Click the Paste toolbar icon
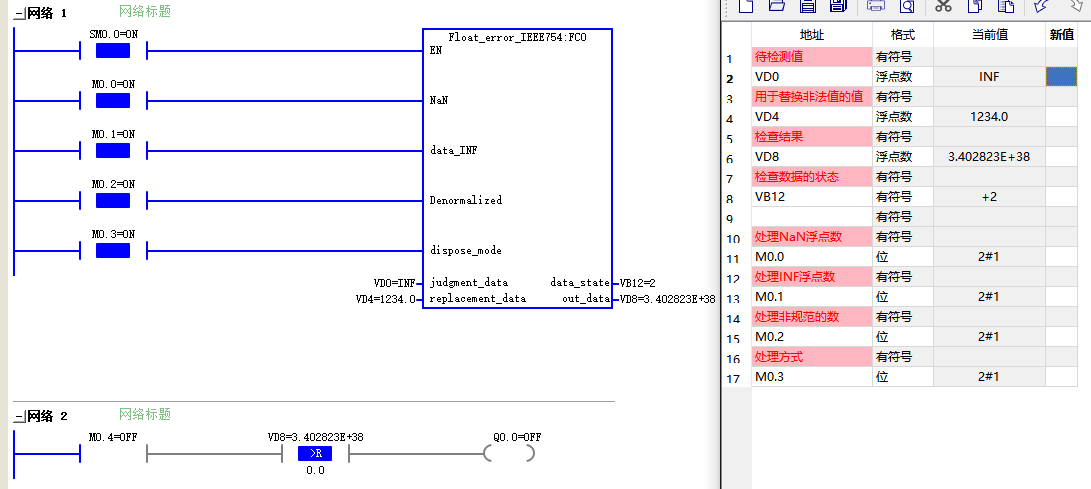This screenshot has height=489, width=1091. click(1006, 6)
